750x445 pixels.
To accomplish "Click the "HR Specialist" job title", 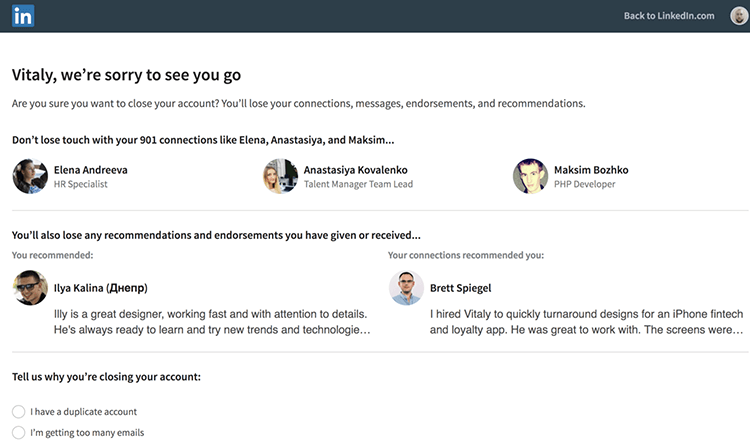I will click(x=80, y=184).
